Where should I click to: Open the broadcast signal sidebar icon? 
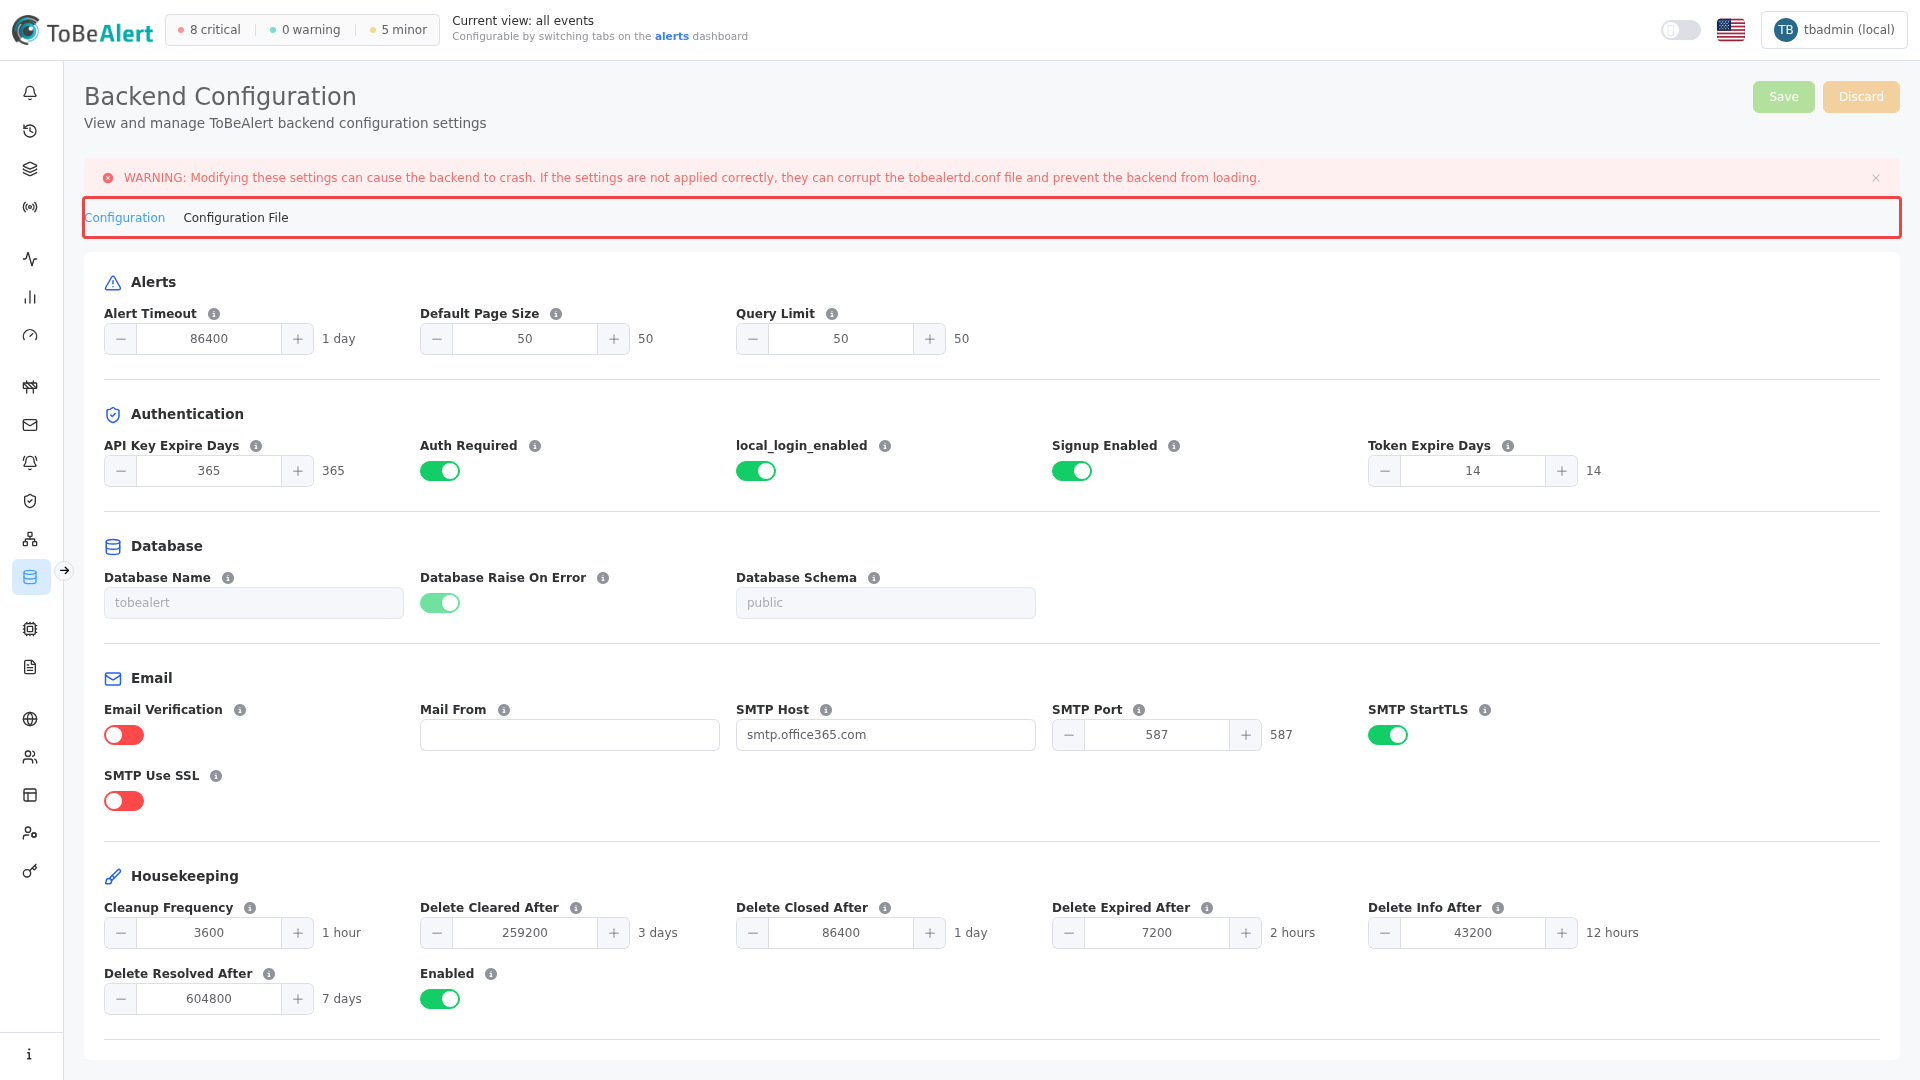30,207
